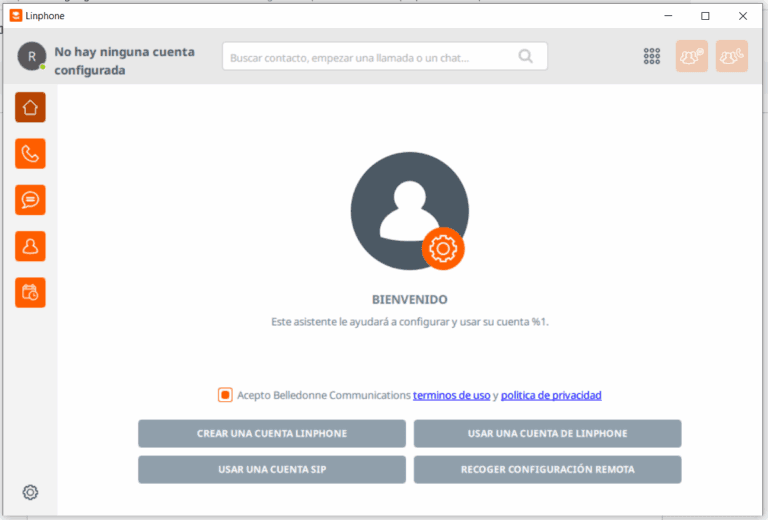Focus the Buscar contacto search field

tap(385, 56)
